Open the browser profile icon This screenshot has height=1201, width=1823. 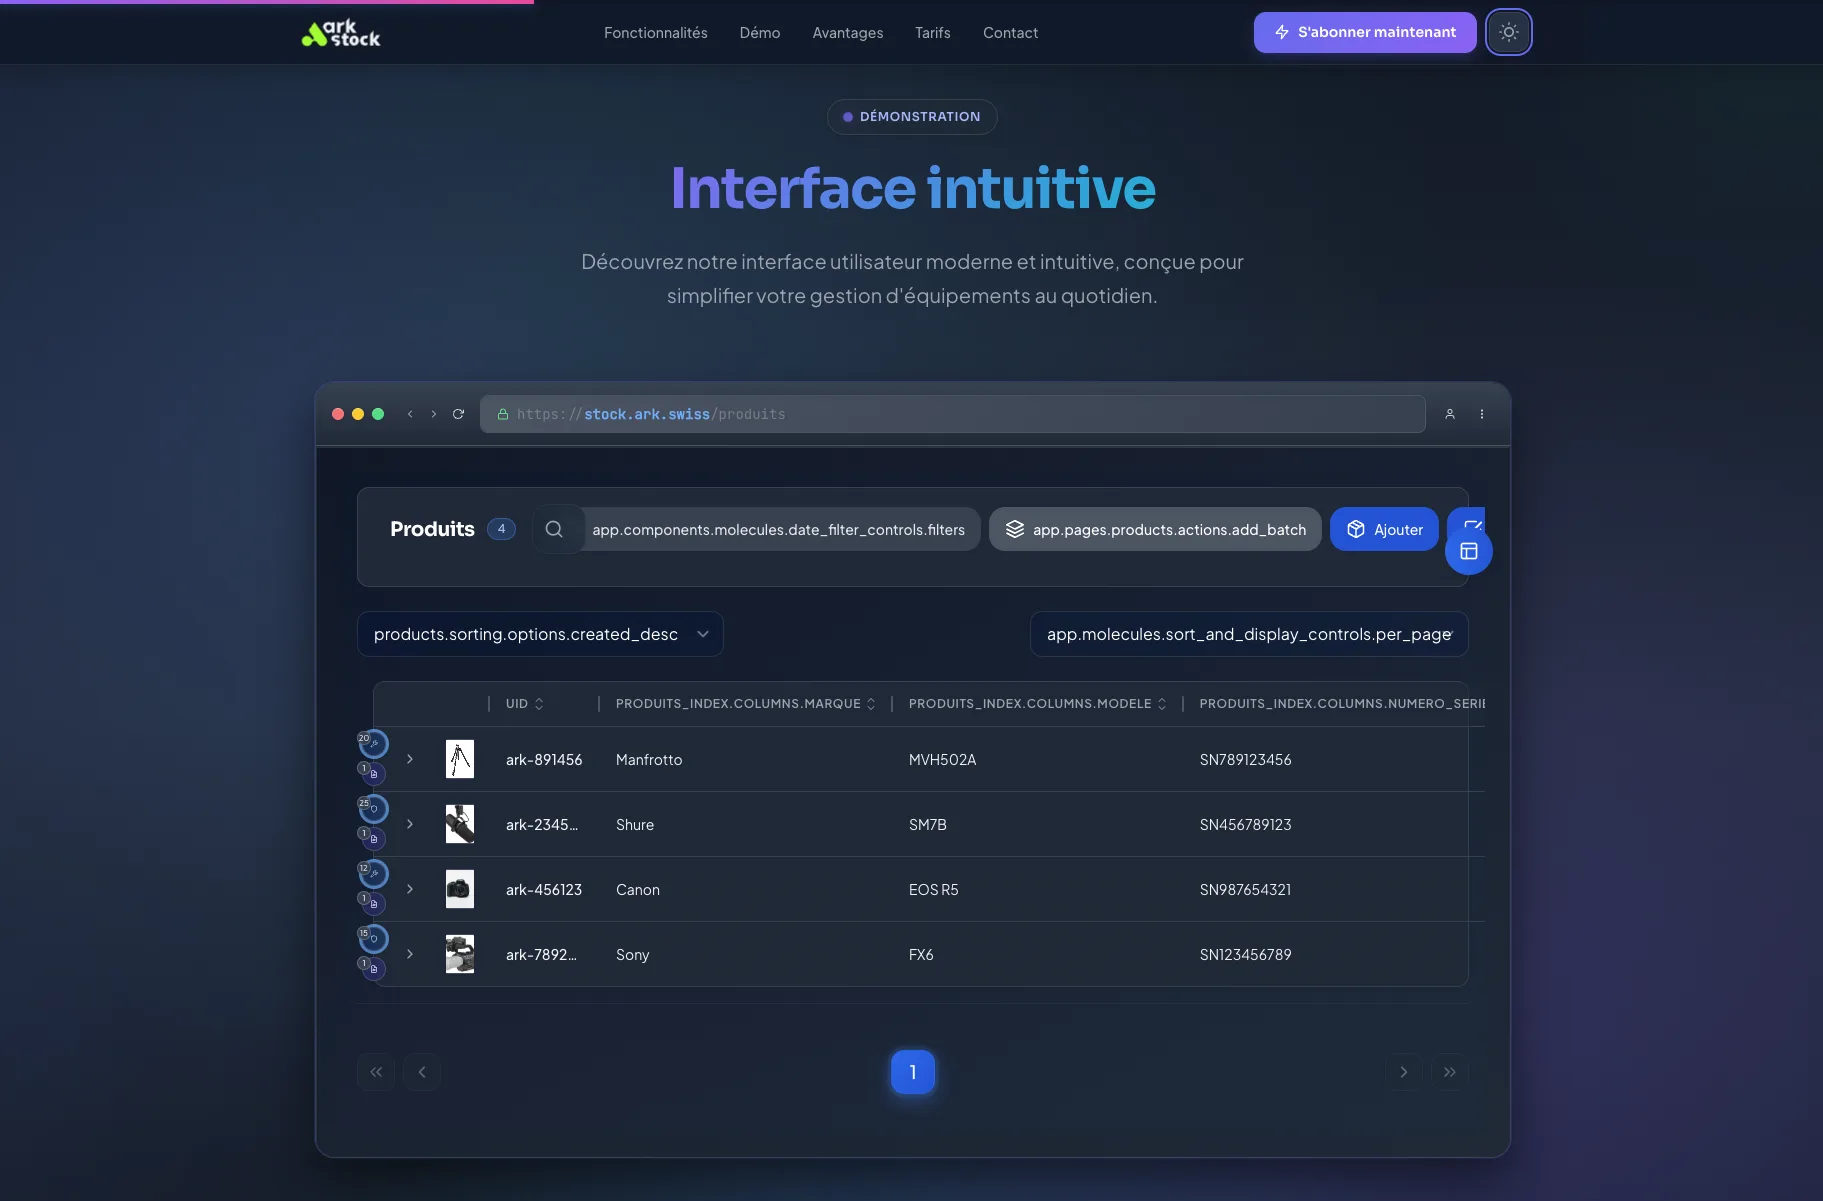click(1448, 414)
